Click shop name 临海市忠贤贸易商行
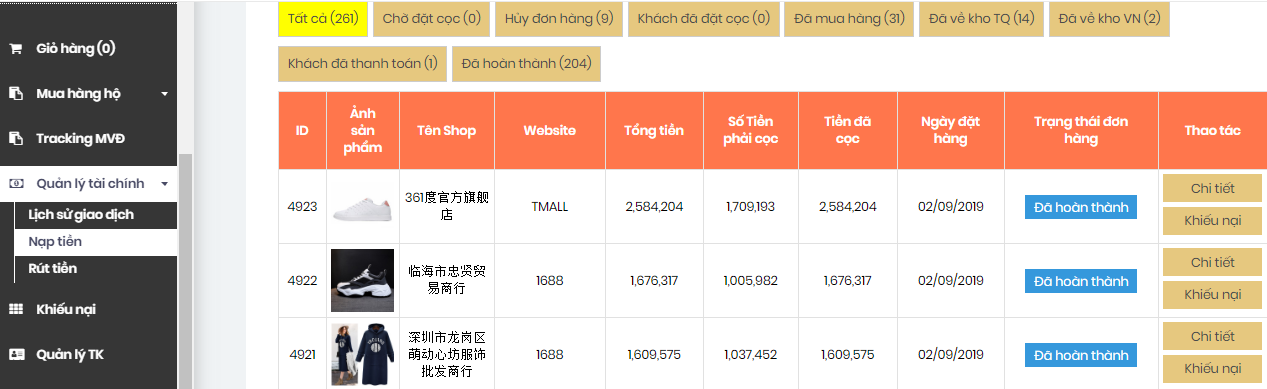This screenshot has height=389, width=1267. [x=447, y=281]
